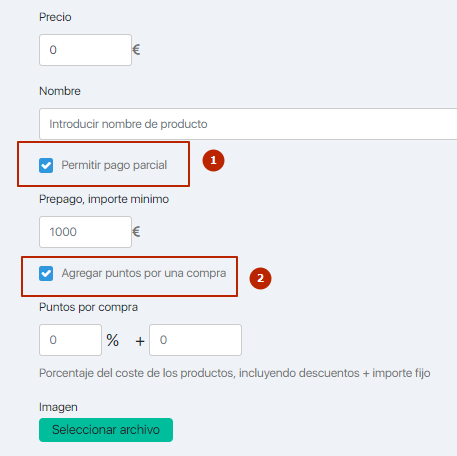Focus the Nombre product name field
Viewport: 457px width, 456px height.
(248, 124)
